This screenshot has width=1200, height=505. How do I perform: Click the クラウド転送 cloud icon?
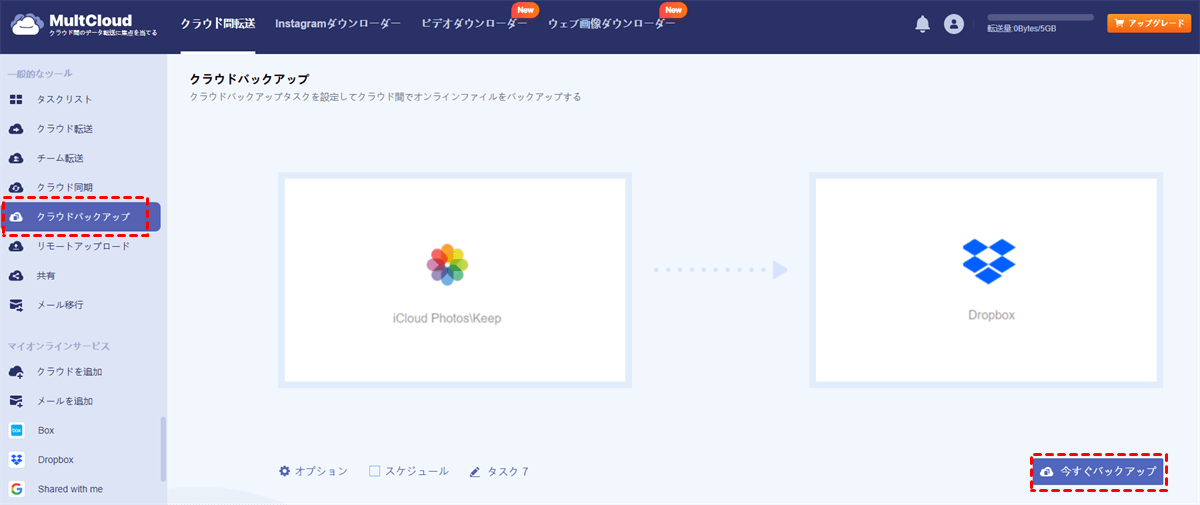click(x=16, y=129)
